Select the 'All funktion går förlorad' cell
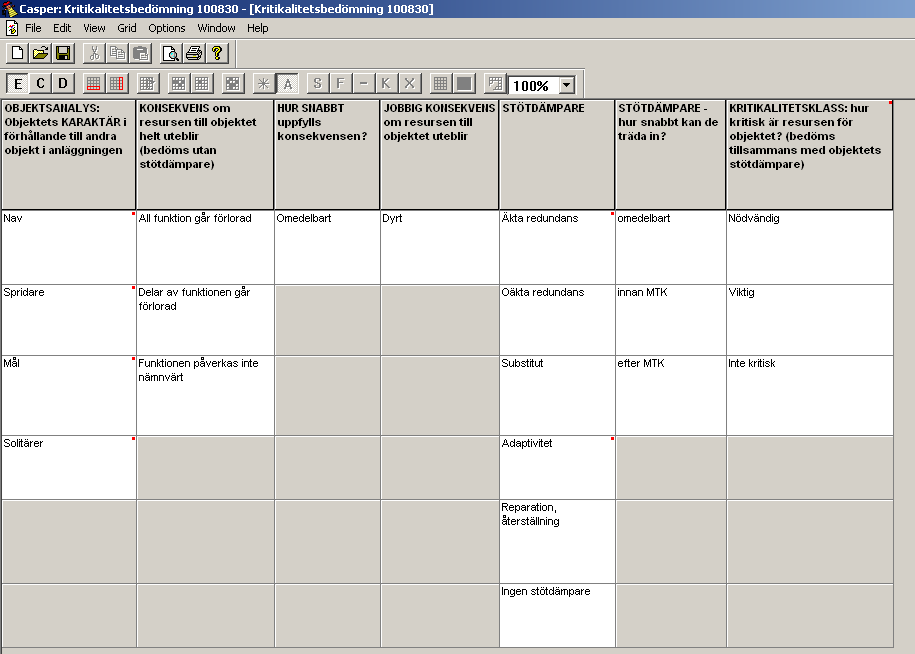Image resolution: width=915 pixels, height=654 pixels. coord(205,247)
